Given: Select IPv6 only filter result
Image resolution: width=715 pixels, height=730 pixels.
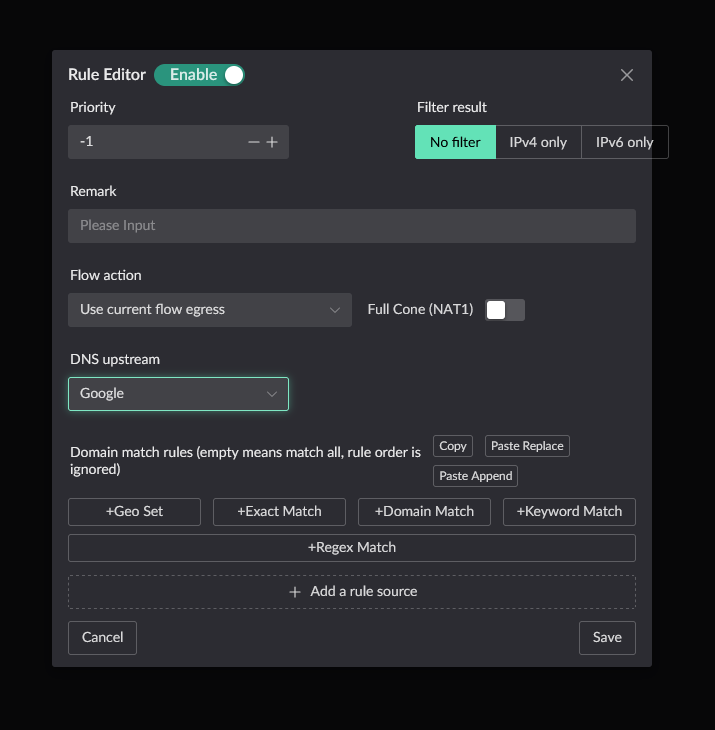Looking at the screenshot, I should [x=625, y=142].
